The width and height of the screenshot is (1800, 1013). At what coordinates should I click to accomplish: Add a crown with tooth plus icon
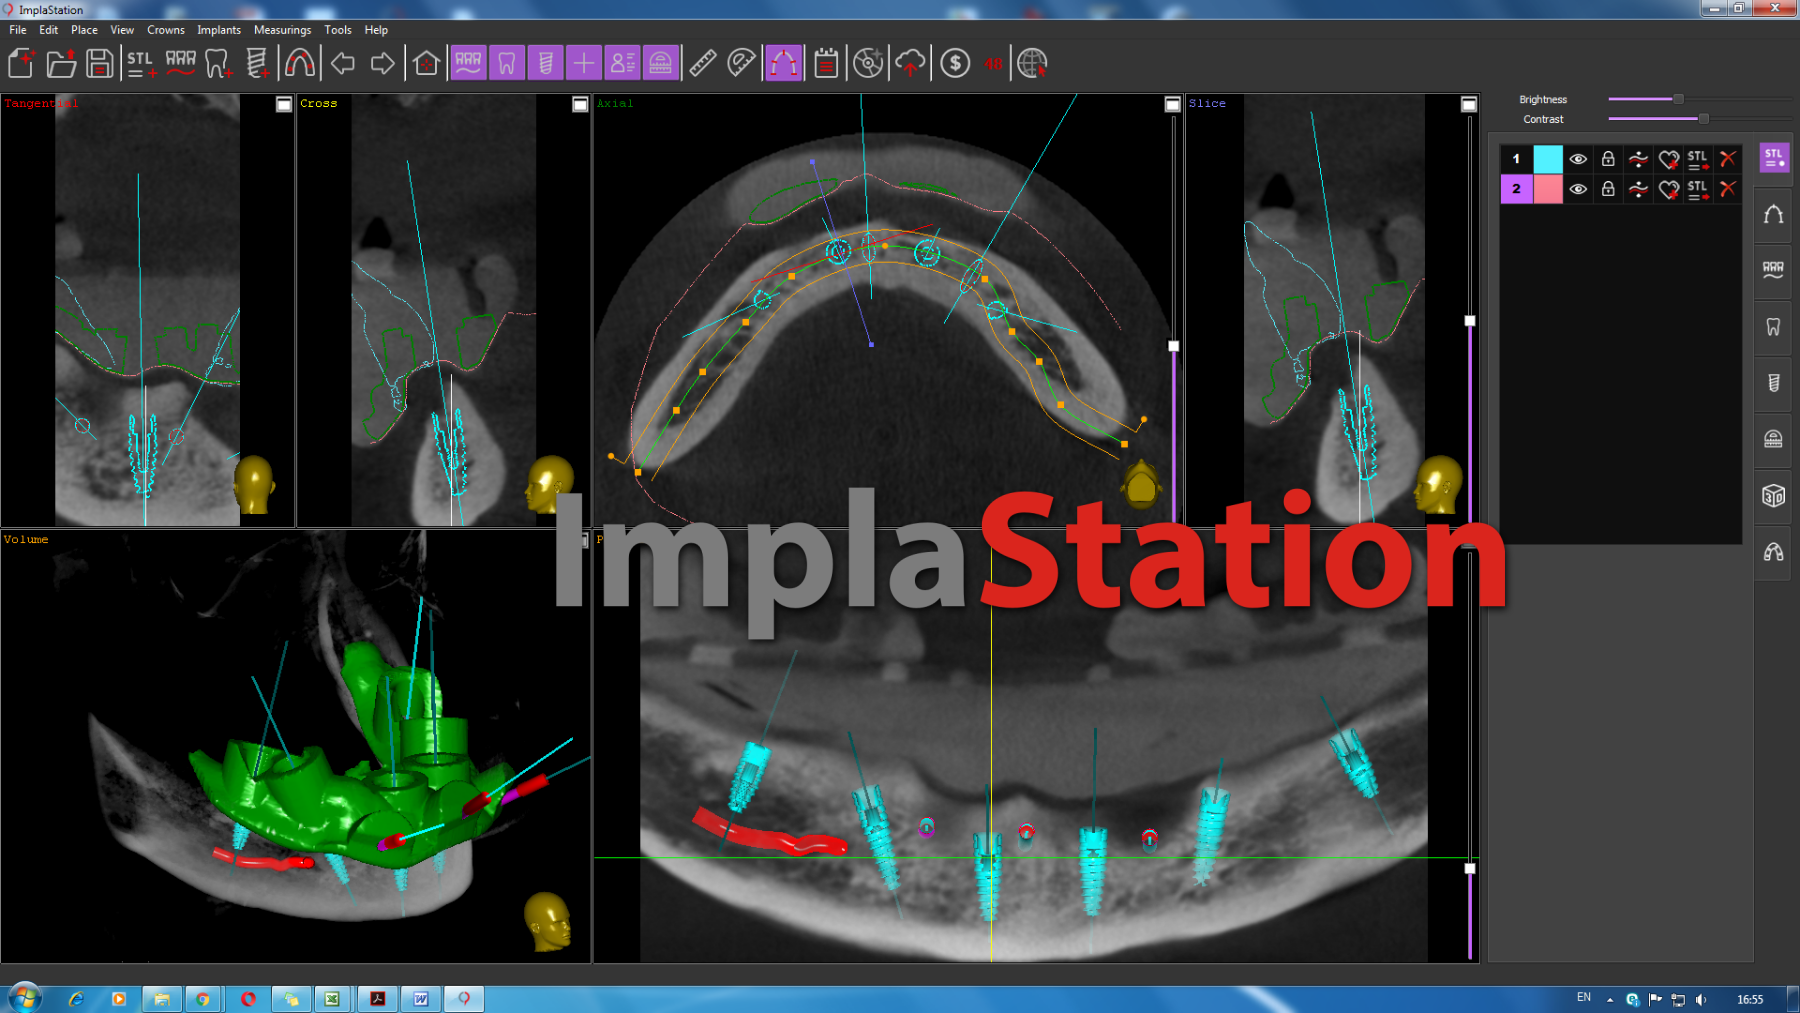(x=218, y=63)
